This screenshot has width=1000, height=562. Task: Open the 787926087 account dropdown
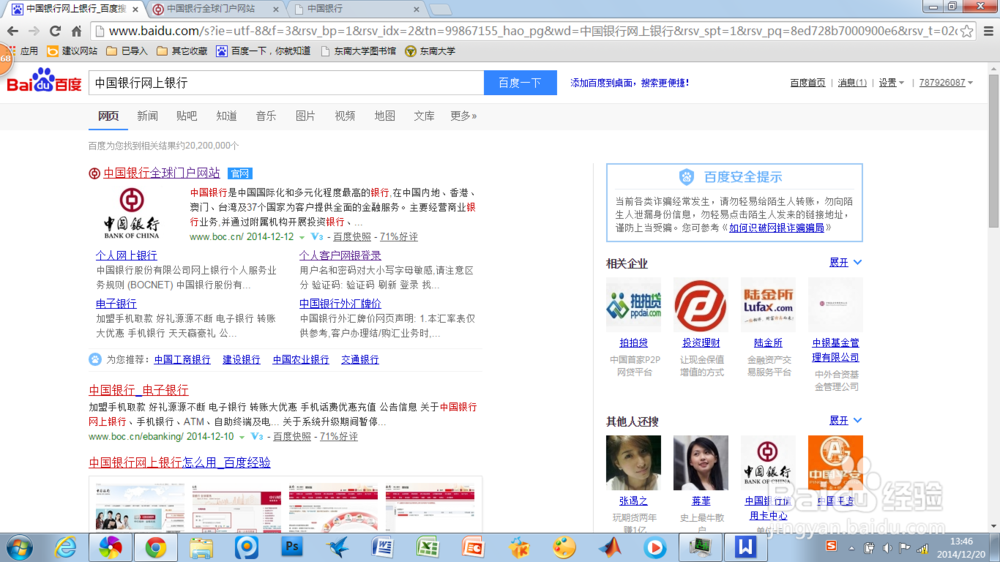point(946,82)
